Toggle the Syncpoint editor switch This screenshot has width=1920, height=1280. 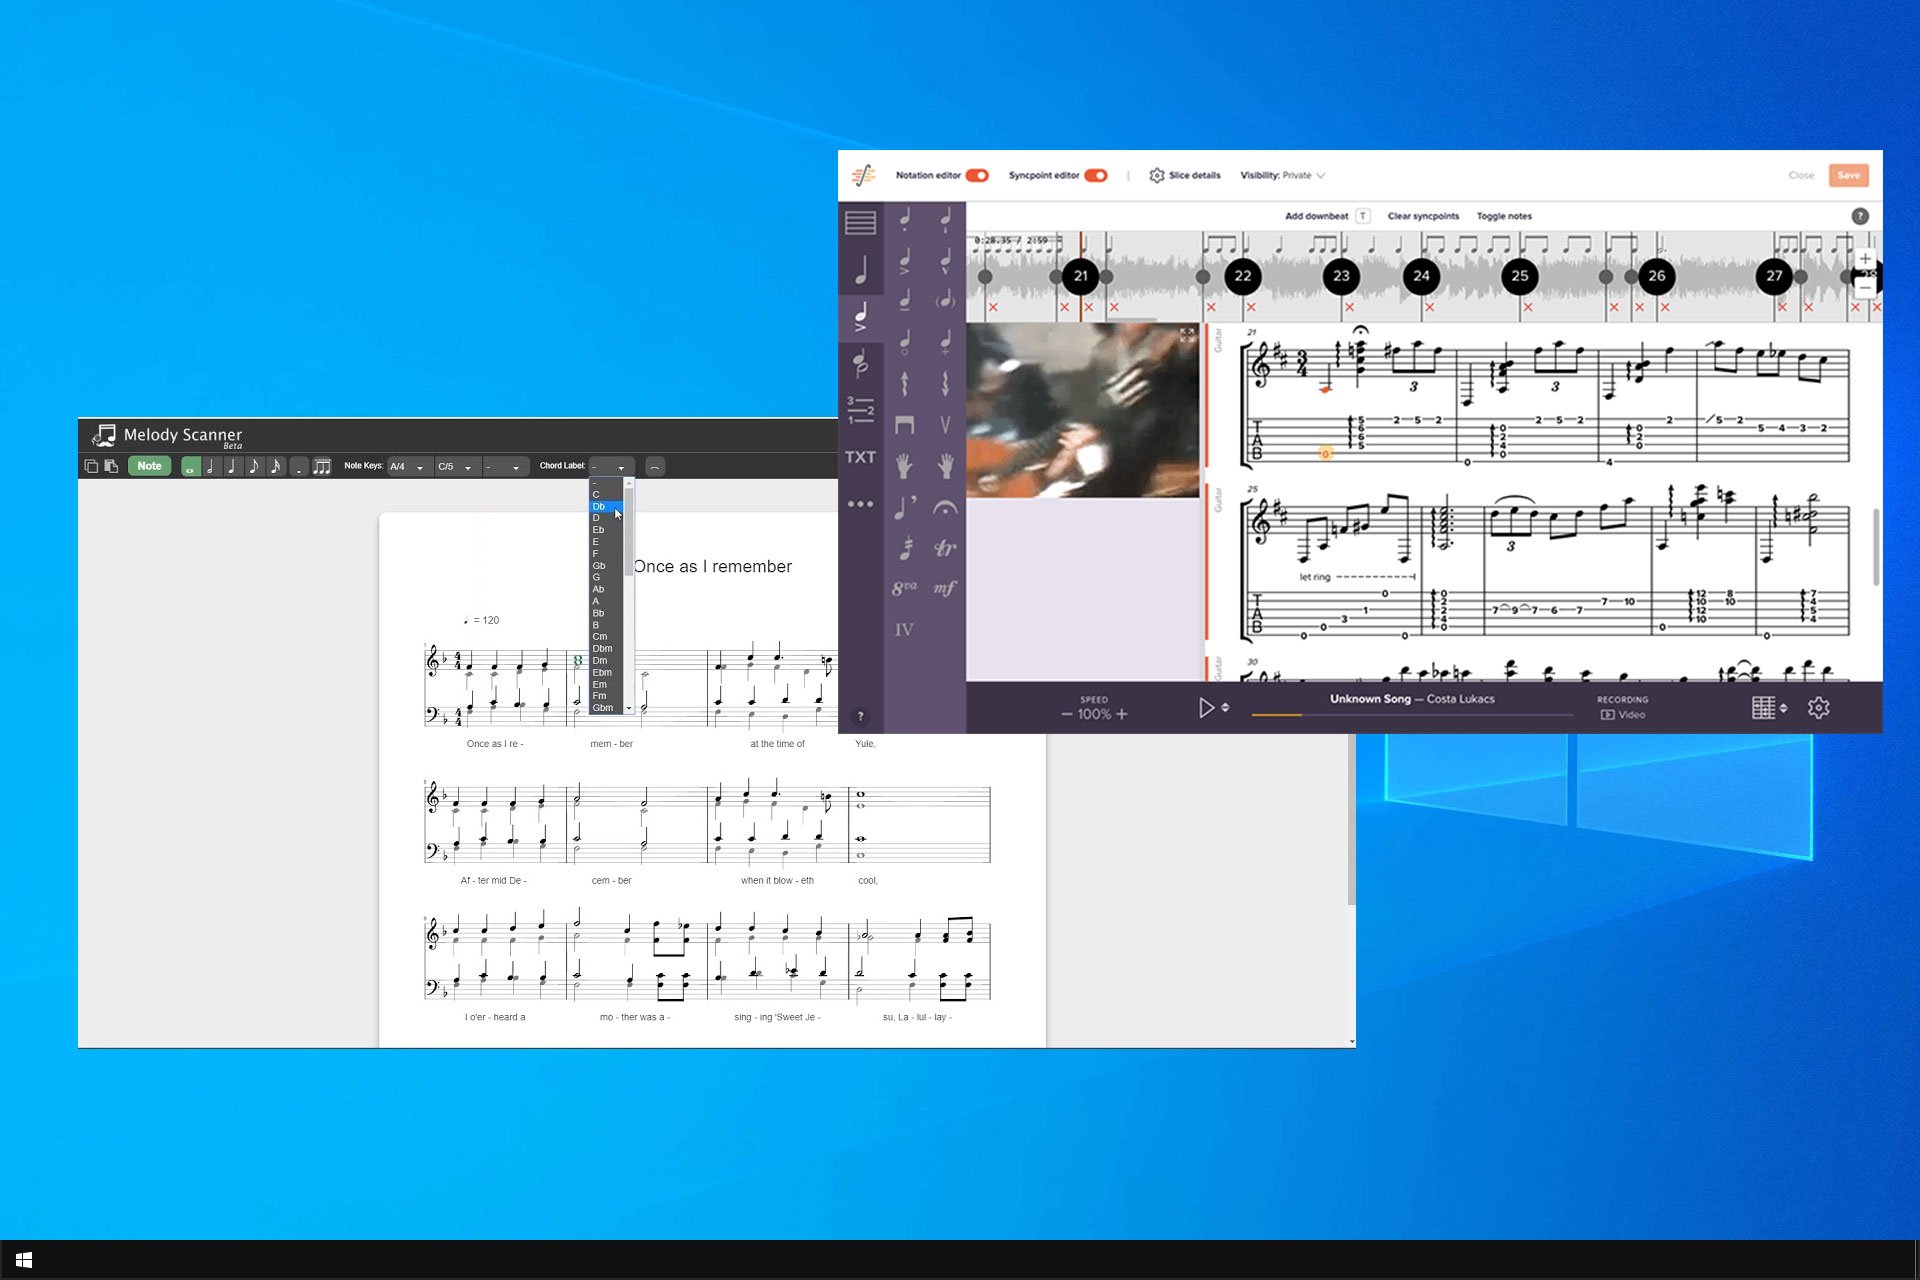1096,175
